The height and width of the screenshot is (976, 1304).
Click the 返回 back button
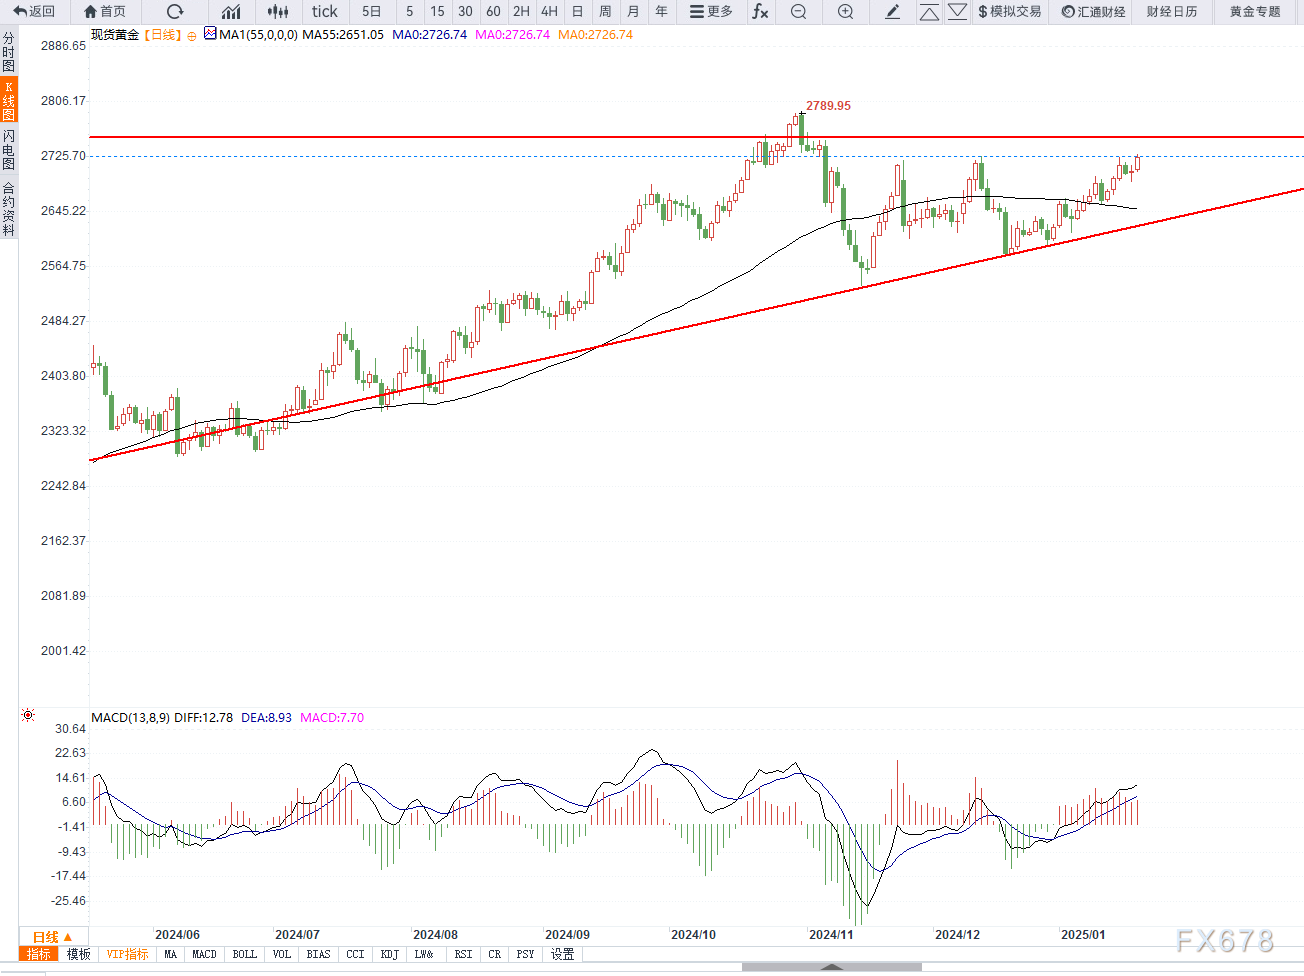[x=34, y=12]
